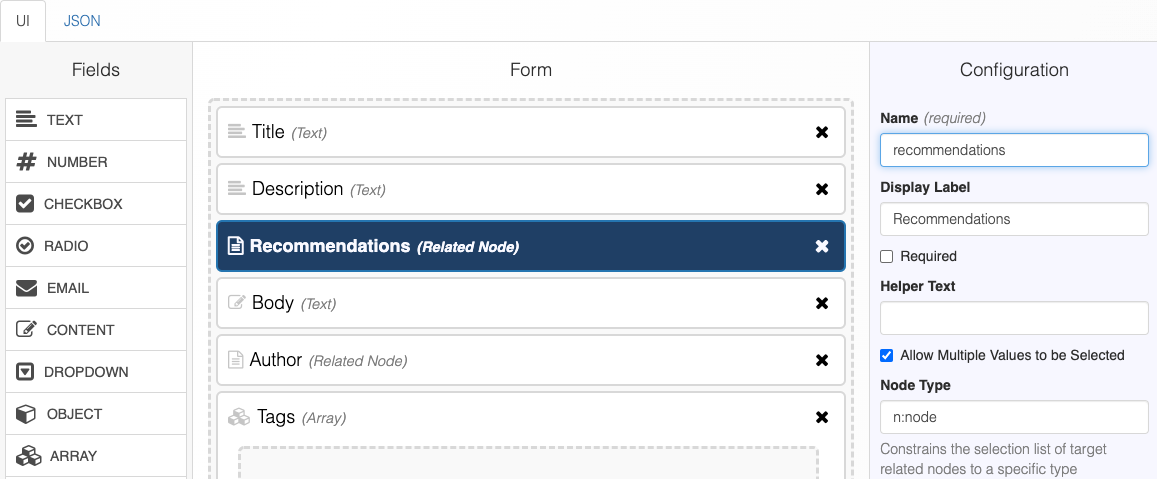The image size is (1157, 479).
Task: Uncheck Allow Multiple Values to be Selected
Action: coord(886,355)
